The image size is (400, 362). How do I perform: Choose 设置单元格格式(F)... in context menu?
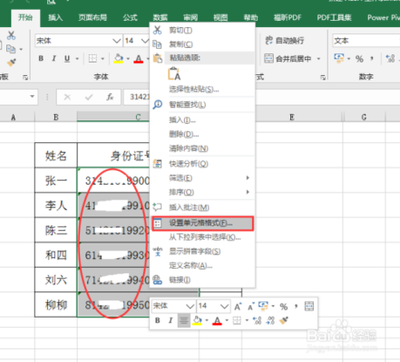tap(203, 223)
